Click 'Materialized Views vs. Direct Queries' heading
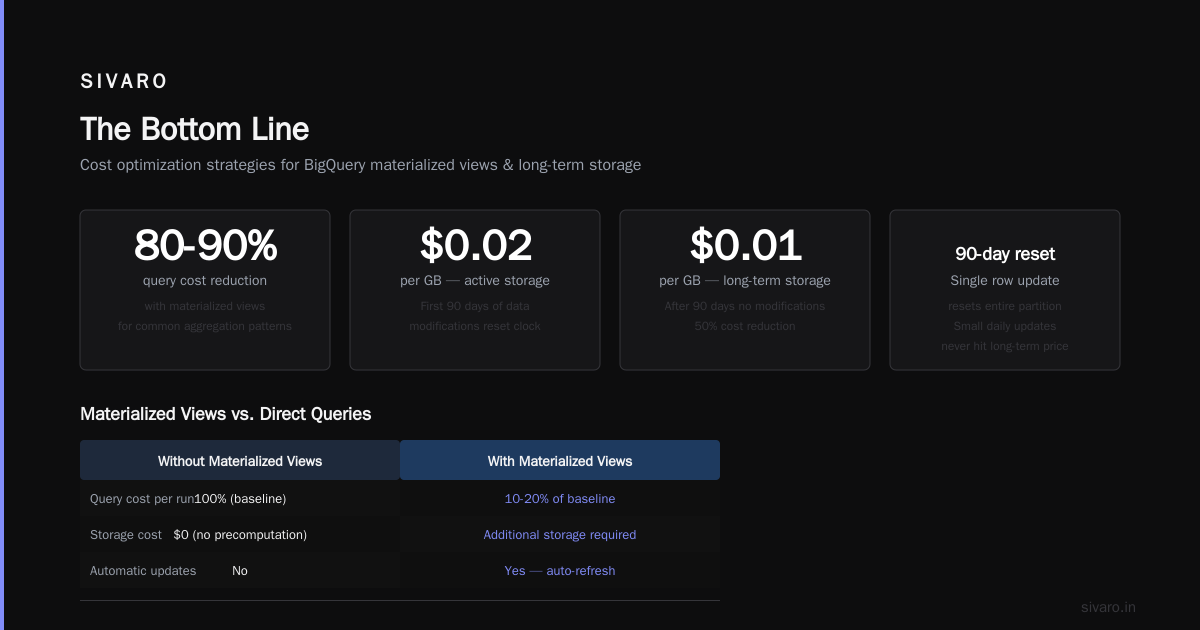 (225, 414)
